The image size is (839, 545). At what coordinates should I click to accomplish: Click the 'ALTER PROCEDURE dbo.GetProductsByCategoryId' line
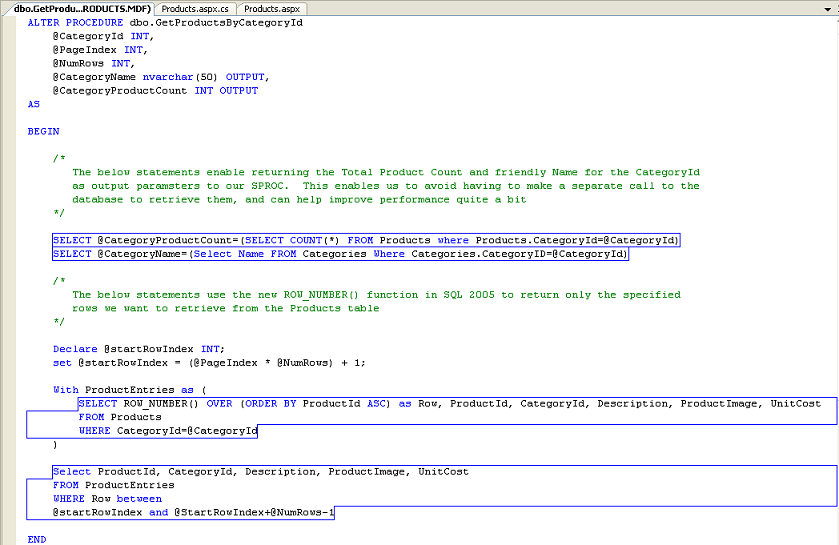click(x=165, y=22)
